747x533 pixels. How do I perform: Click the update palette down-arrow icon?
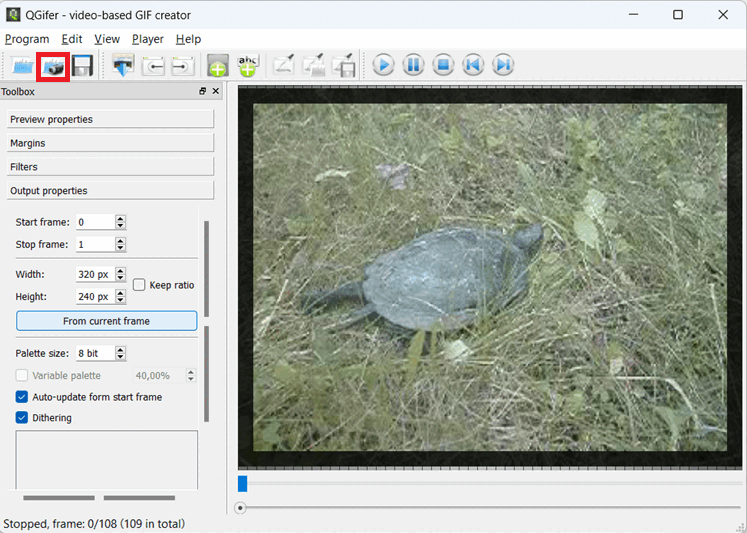click(x=123, y=65)
